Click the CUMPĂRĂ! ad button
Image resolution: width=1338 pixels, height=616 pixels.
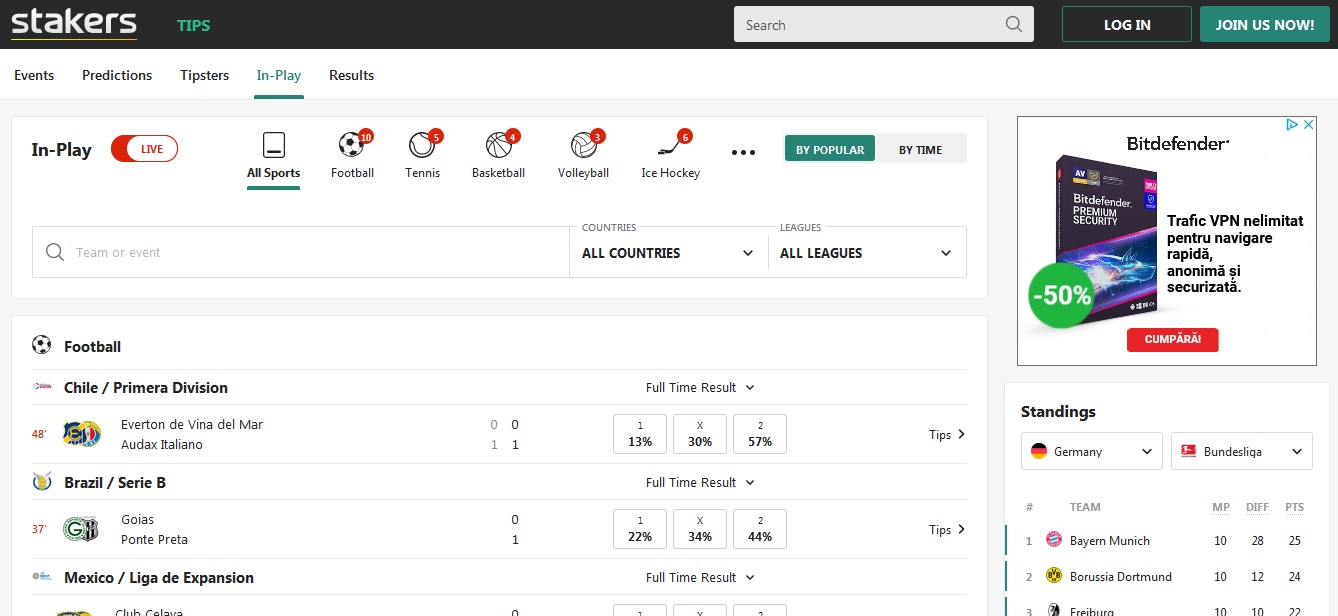click(1172, 339)
